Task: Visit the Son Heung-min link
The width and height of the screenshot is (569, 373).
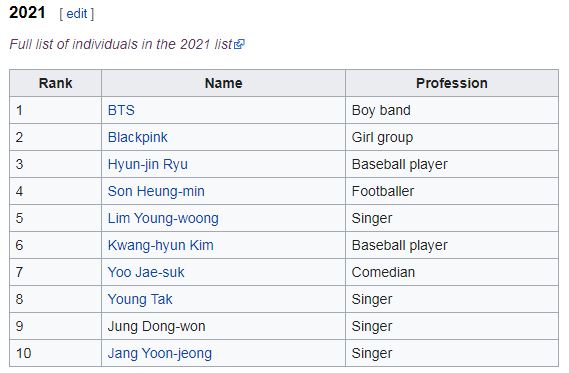Action: (156, 191)
